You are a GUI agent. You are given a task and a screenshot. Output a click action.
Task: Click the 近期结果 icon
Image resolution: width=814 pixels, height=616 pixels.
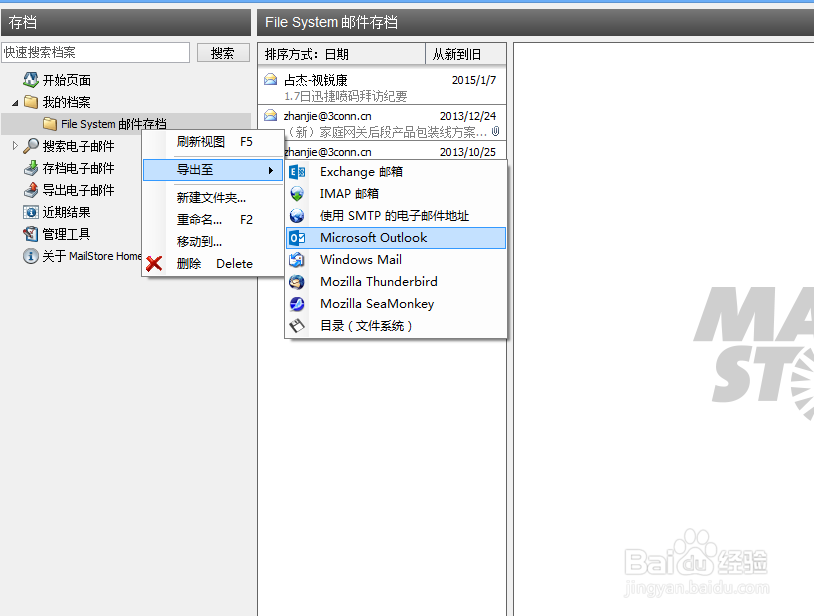pyautogui.click(x=31, y=212)
